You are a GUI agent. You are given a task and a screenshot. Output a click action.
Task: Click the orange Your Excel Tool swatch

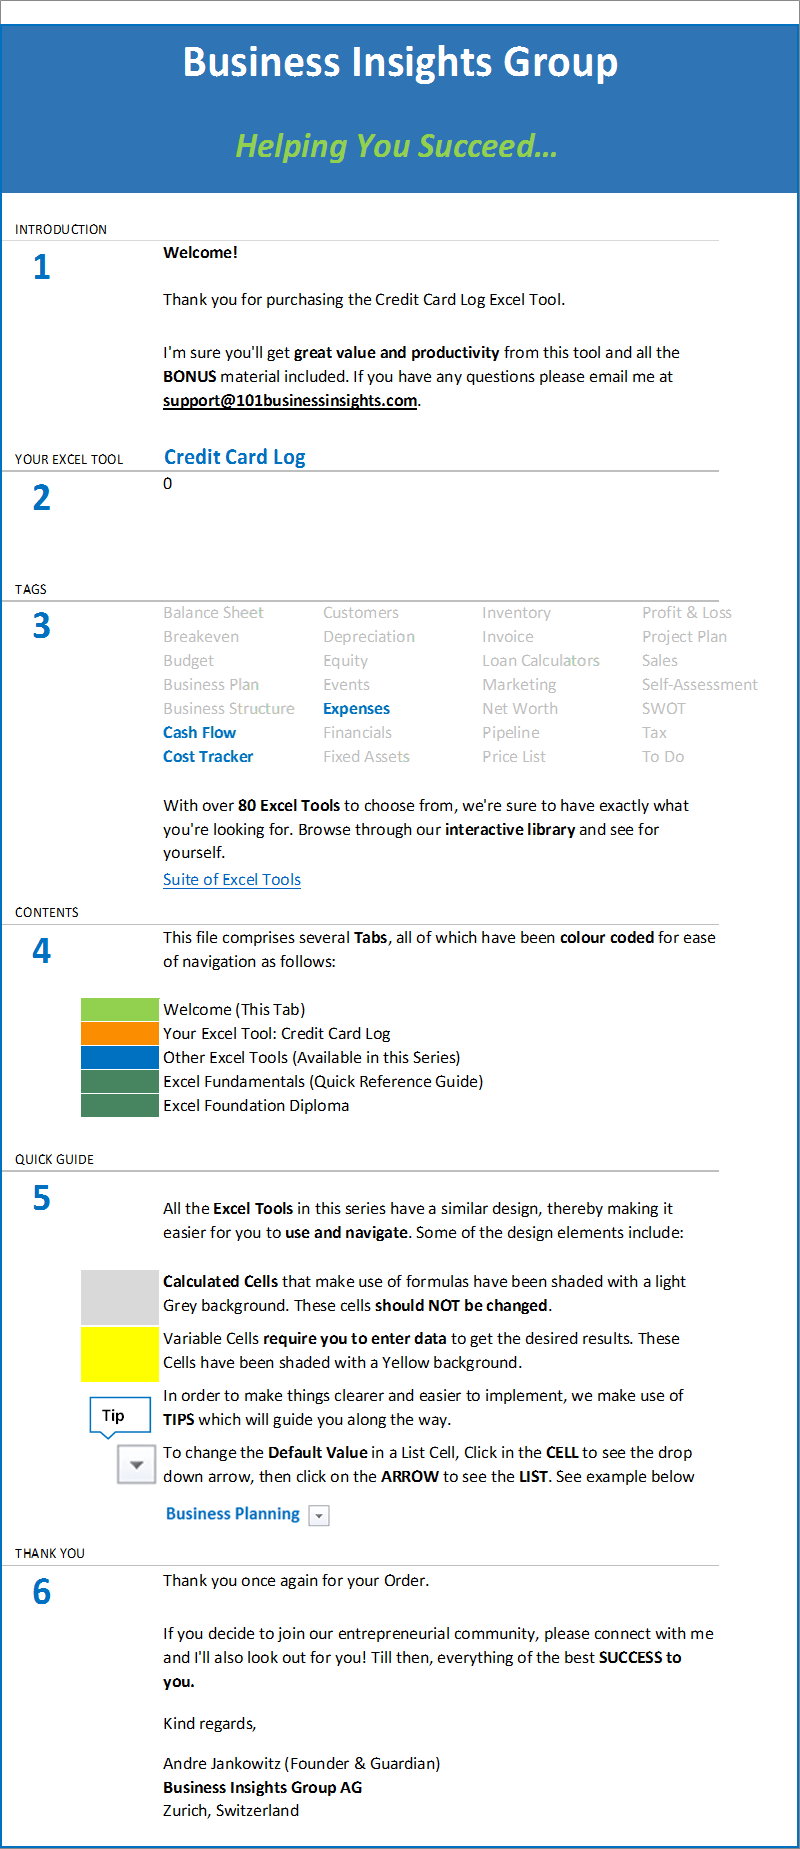pos(120,1033)
